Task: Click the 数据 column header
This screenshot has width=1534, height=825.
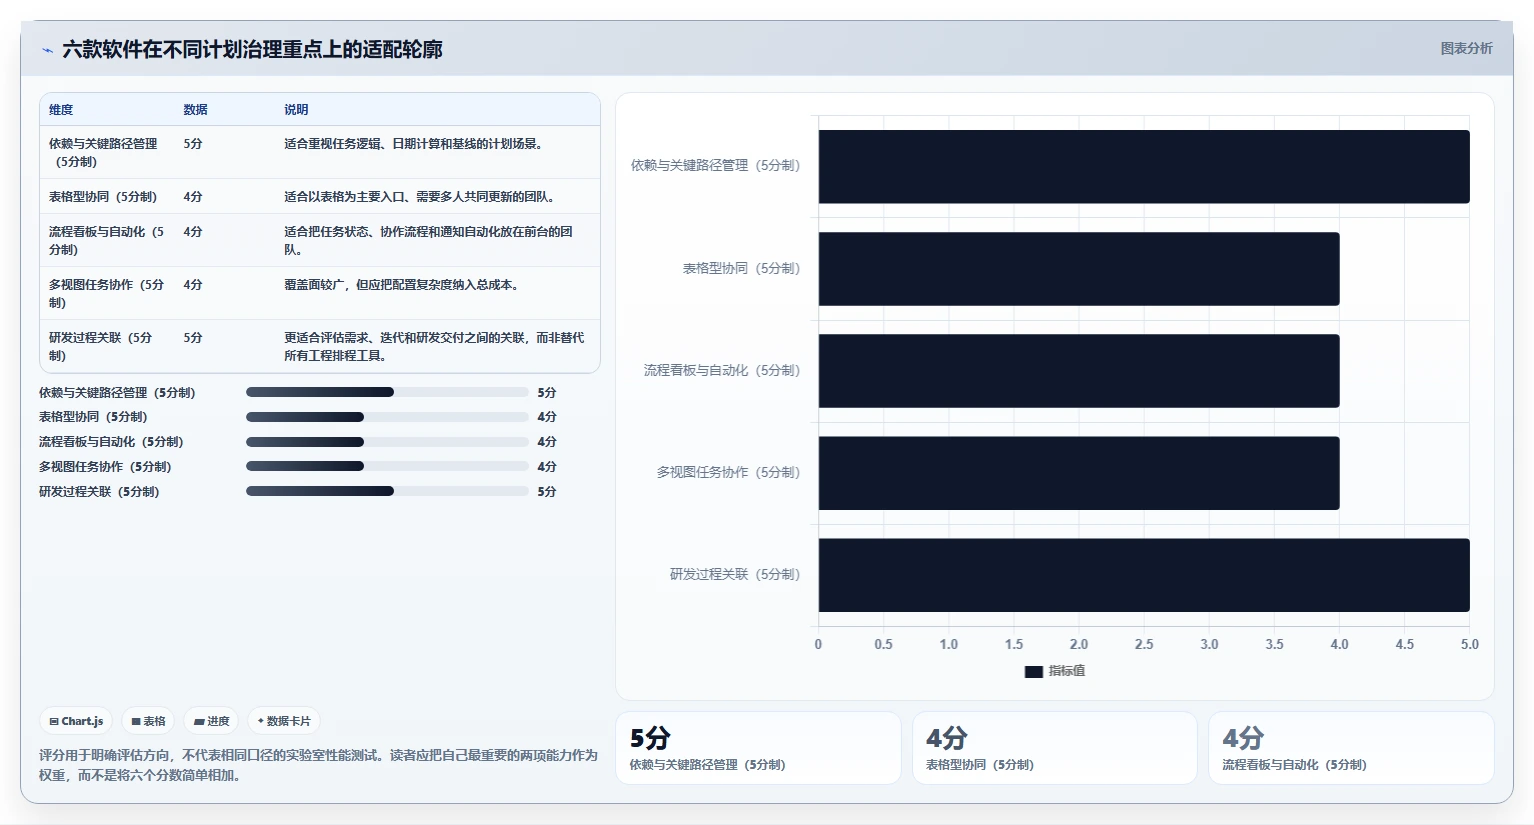Action: [195, 110]
